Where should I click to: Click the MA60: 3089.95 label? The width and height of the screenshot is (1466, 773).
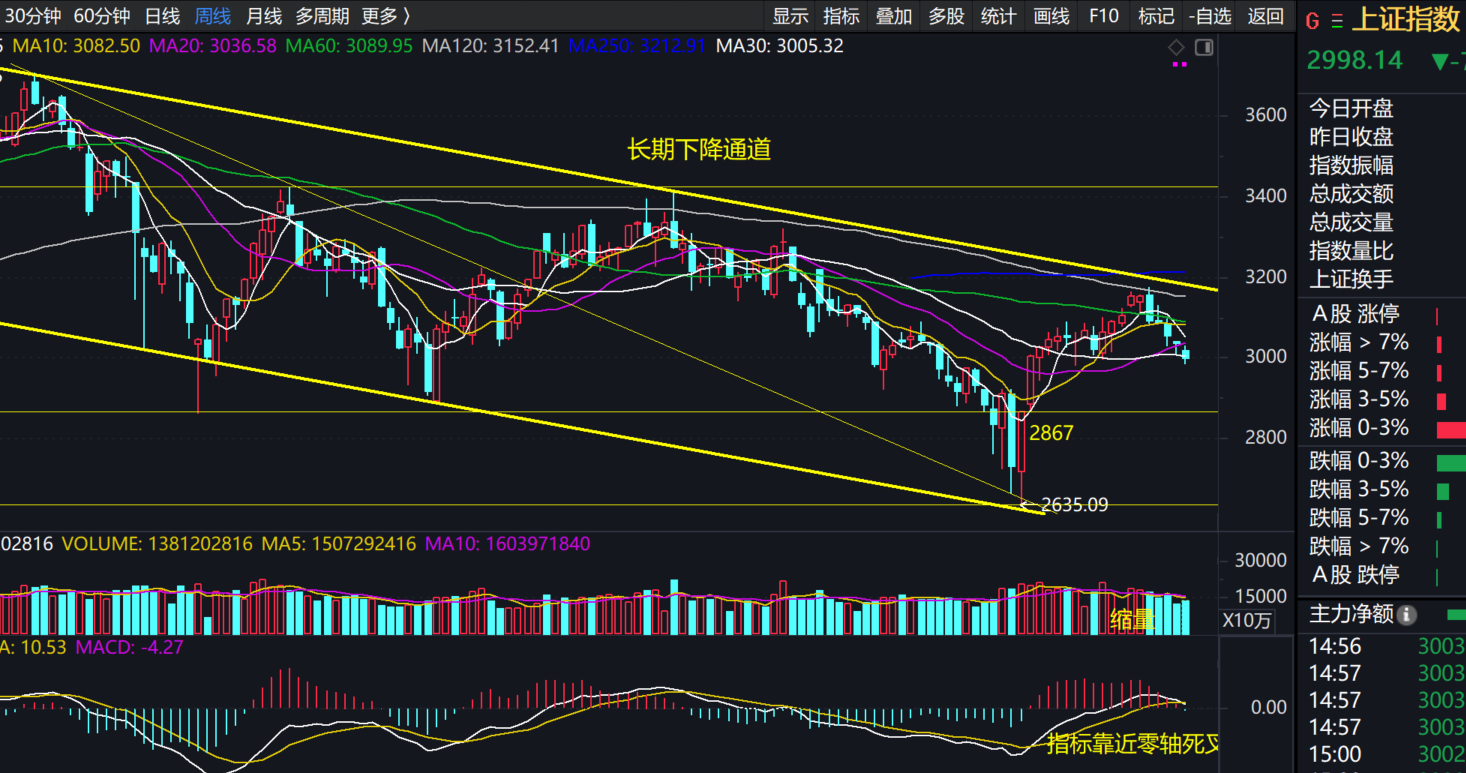click(x=349, y=46)
